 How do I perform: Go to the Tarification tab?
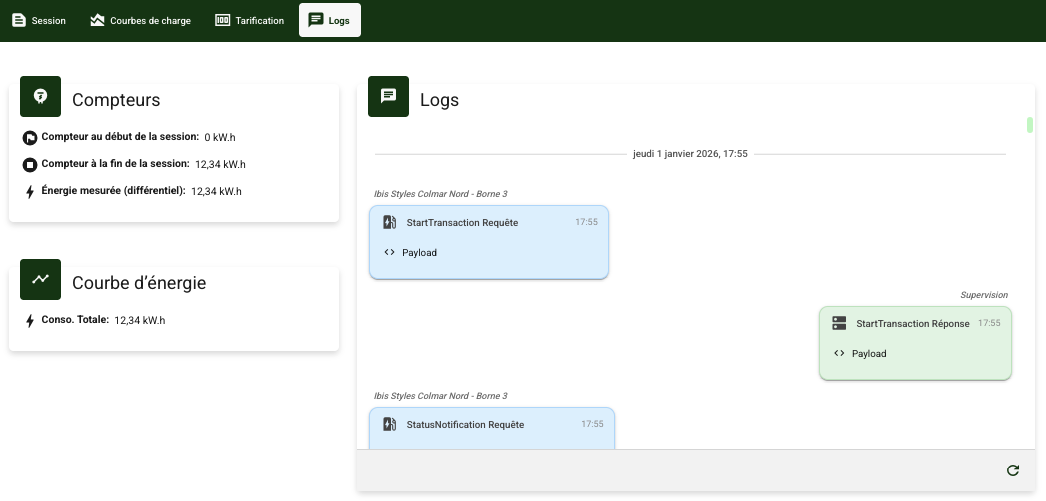point(250,20)
